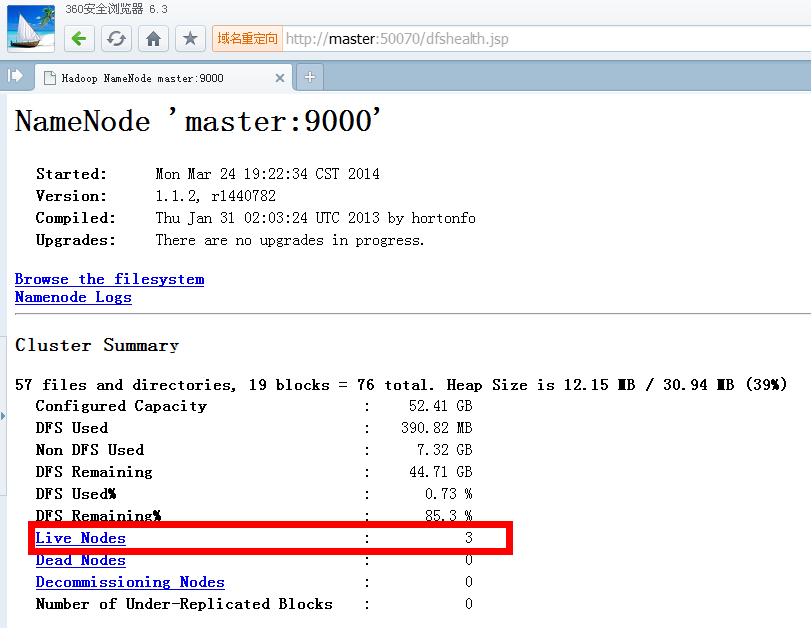This screenshot has width=811, height=628.
Task: Bookmark page using the star favorites icon
Action: pos(190,39)
